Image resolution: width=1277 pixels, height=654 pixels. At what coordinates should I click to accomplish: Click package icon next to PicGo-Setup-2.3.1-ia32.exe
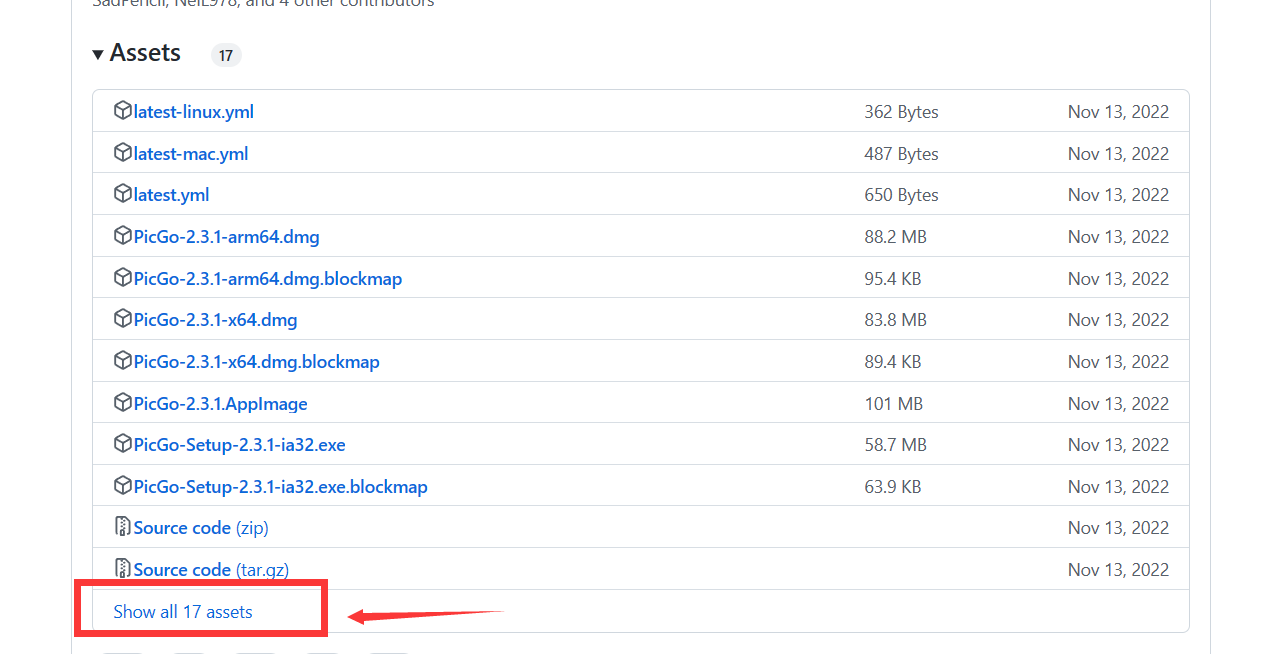click(123, 444)
